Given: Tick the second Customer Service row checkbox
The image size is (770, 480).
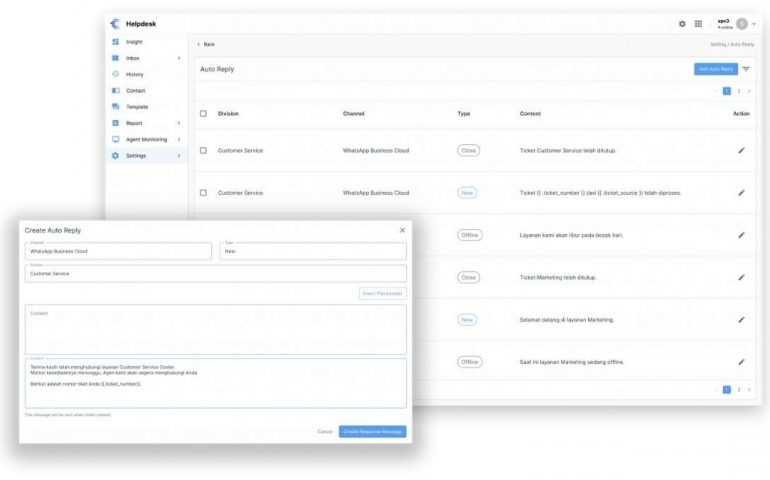Looking at the screenshot, I should pyautogui.click(x=203, y=192).
